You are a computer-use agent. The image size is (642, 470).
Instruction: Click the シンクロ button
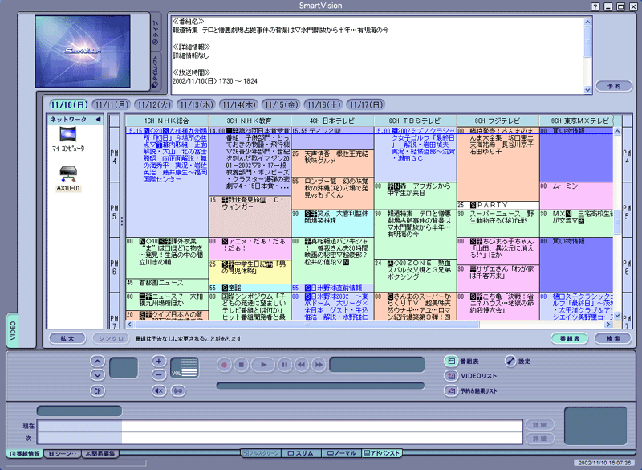(x=111, y=339)
